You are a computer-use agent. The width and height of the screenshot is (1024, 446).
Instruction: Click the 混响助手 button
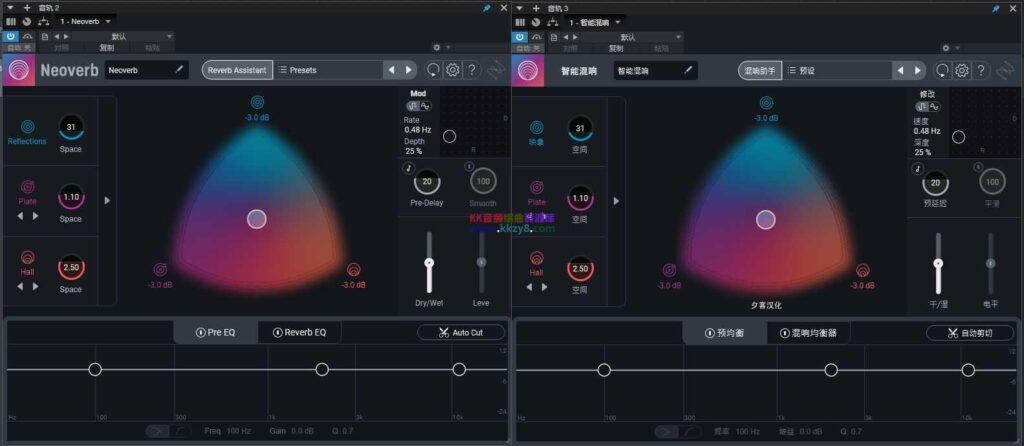pos(760,70)
